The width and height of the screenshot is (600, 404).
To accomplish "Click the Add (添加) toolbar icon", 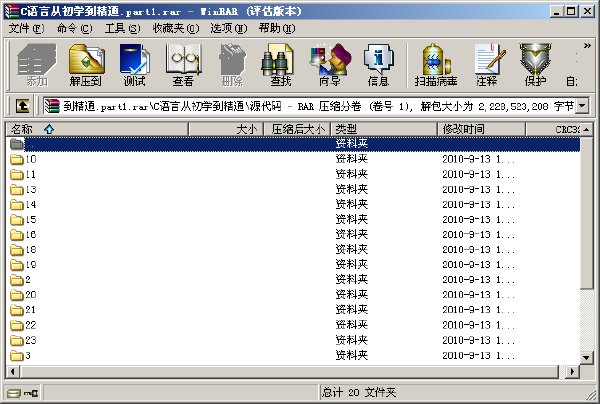I will (37, 65).
